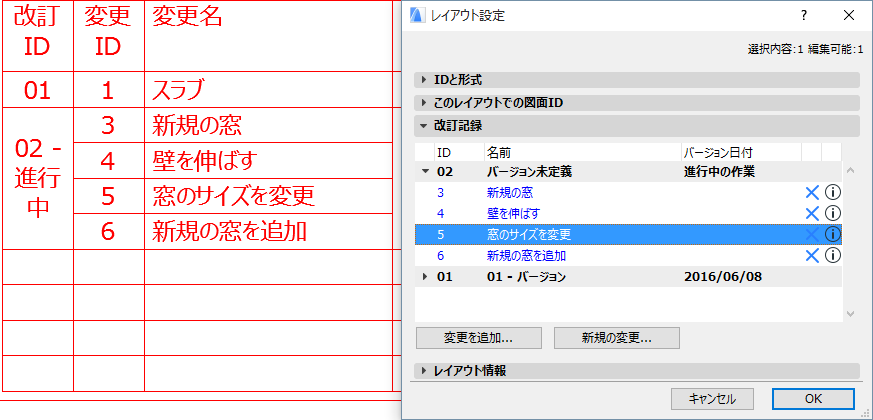The image size is (873, 420).
Task: Remove change 3 新規の窓 with X icon
Action: (x=812, y=193)
